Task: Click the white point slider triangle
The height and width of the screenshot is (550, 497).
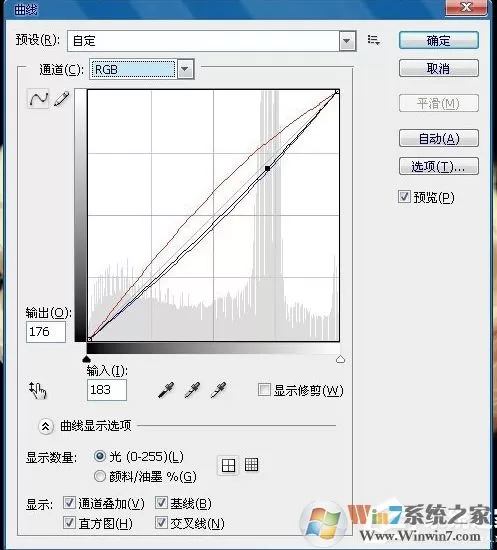Action: [x=340, y=359]
